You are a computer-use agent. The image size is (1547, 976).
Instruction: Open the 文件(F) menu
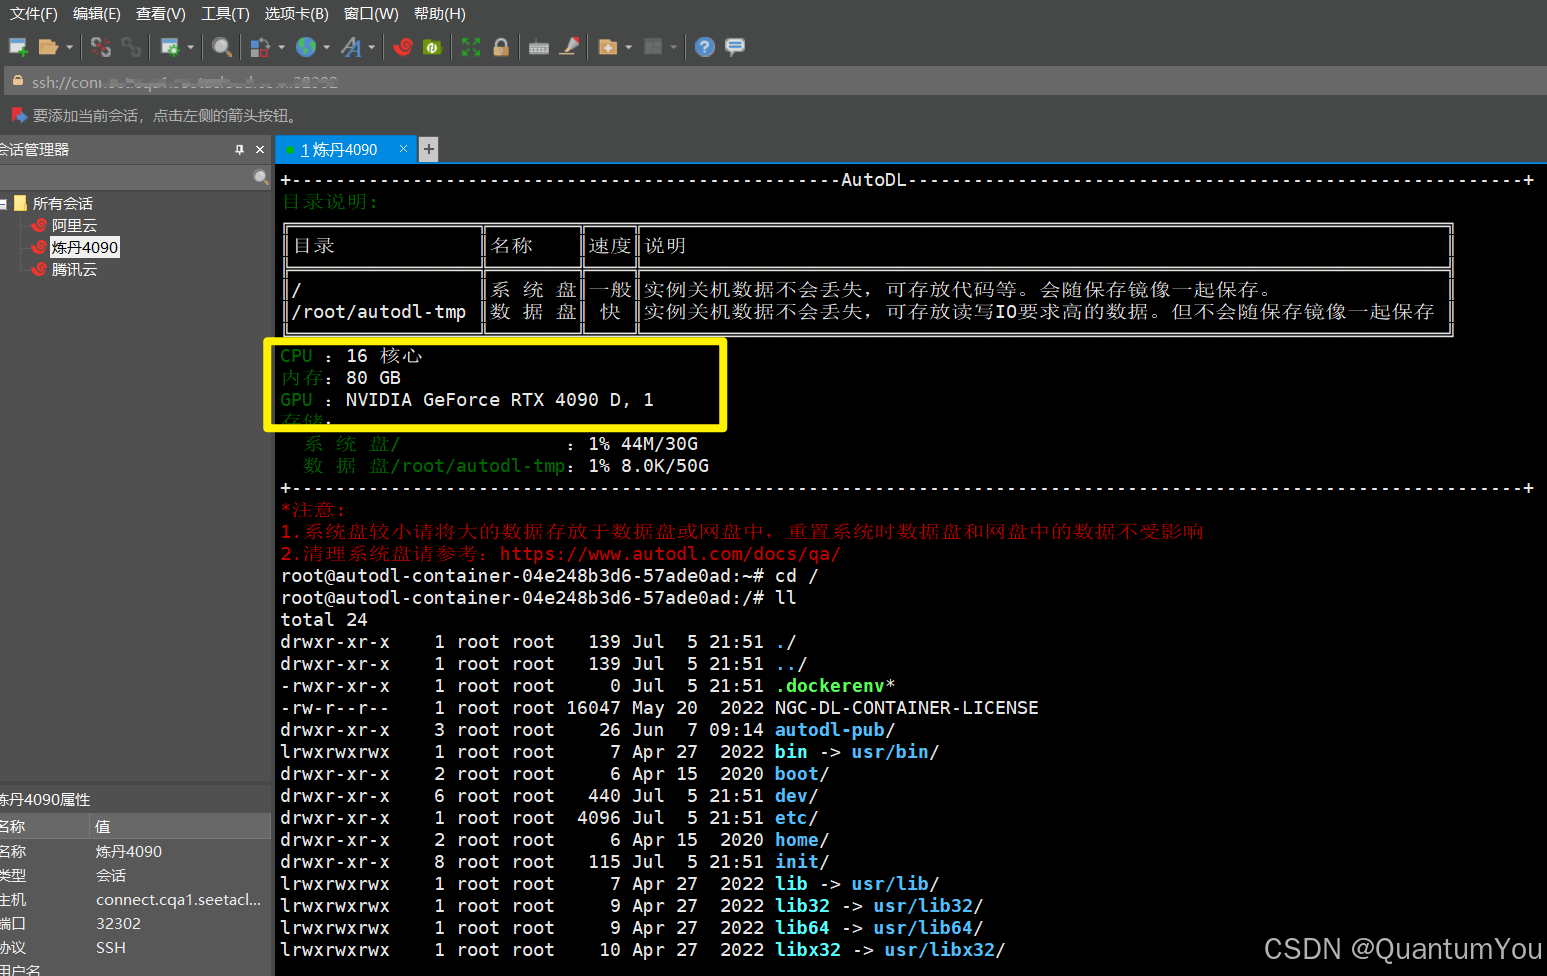point(34,14)
